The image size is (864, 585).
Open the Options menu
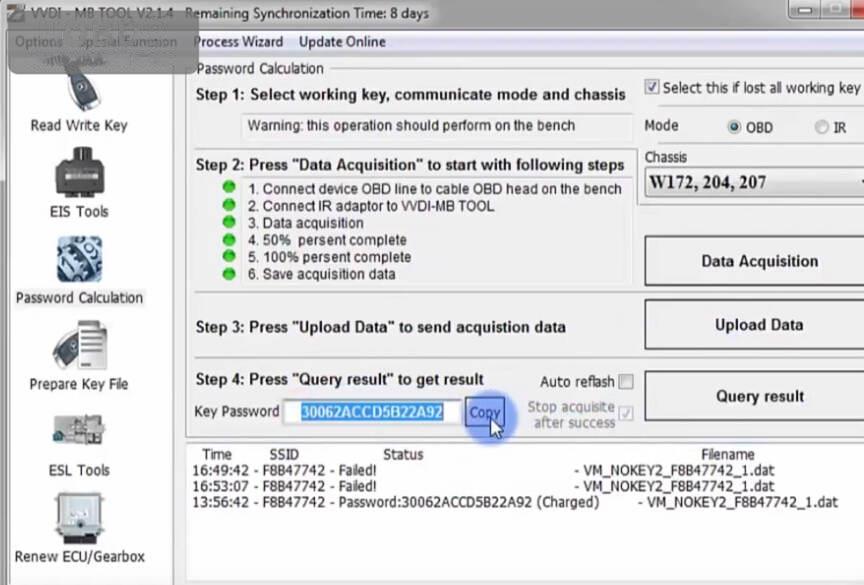[x=39, y=42]
